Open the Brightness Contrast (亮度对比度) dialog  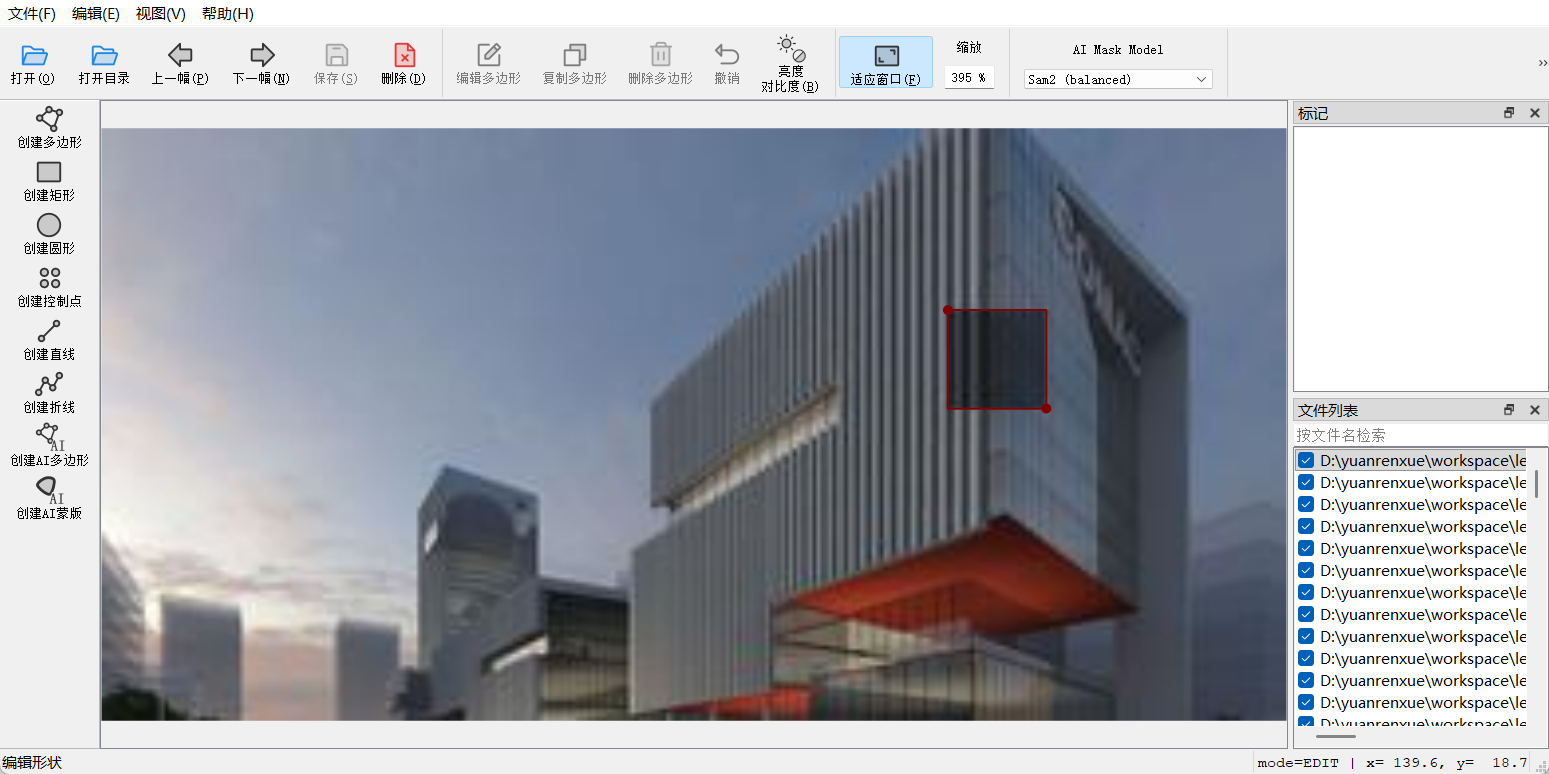pos(789,63)
